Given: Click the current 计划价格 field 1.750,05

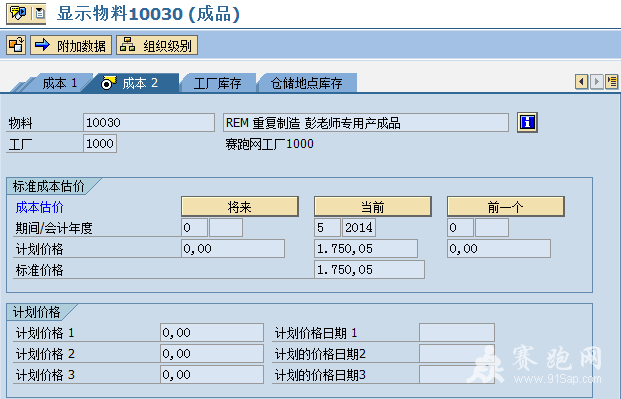Looking at the screenshot, I should [366, 248].
